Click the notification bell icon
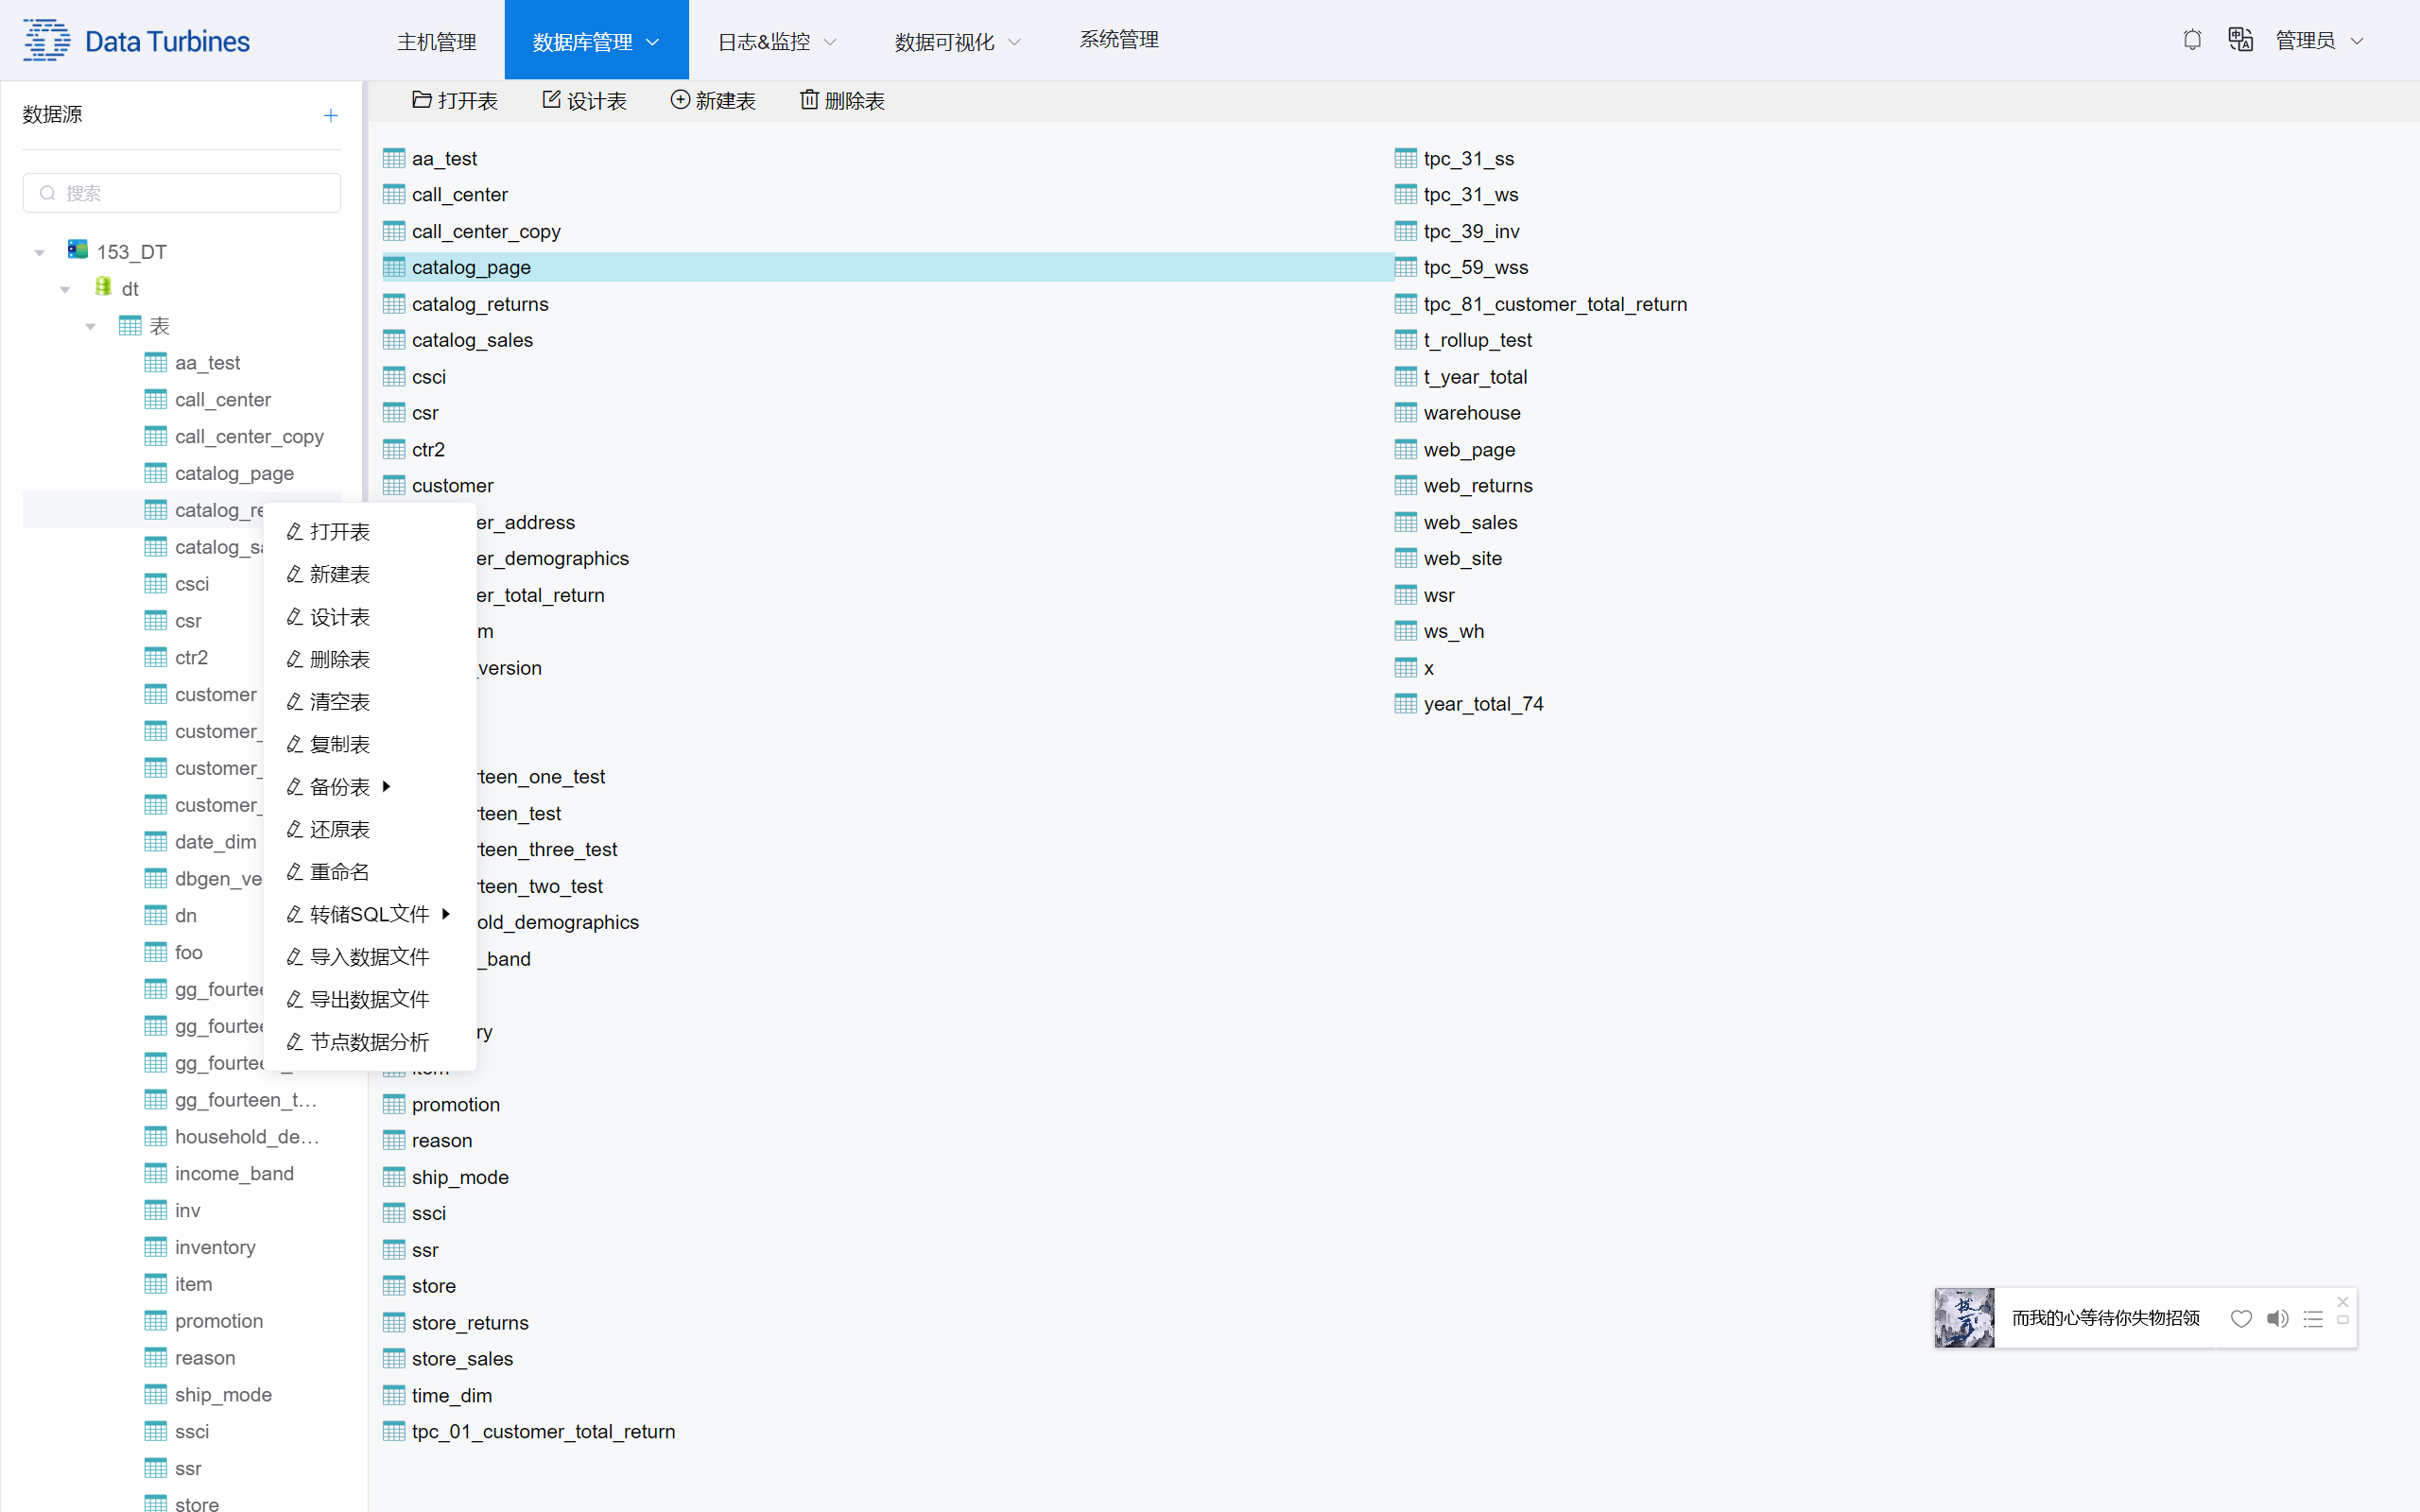2420x1512 pixels. pyautogui.click(x=2192, y=40)
